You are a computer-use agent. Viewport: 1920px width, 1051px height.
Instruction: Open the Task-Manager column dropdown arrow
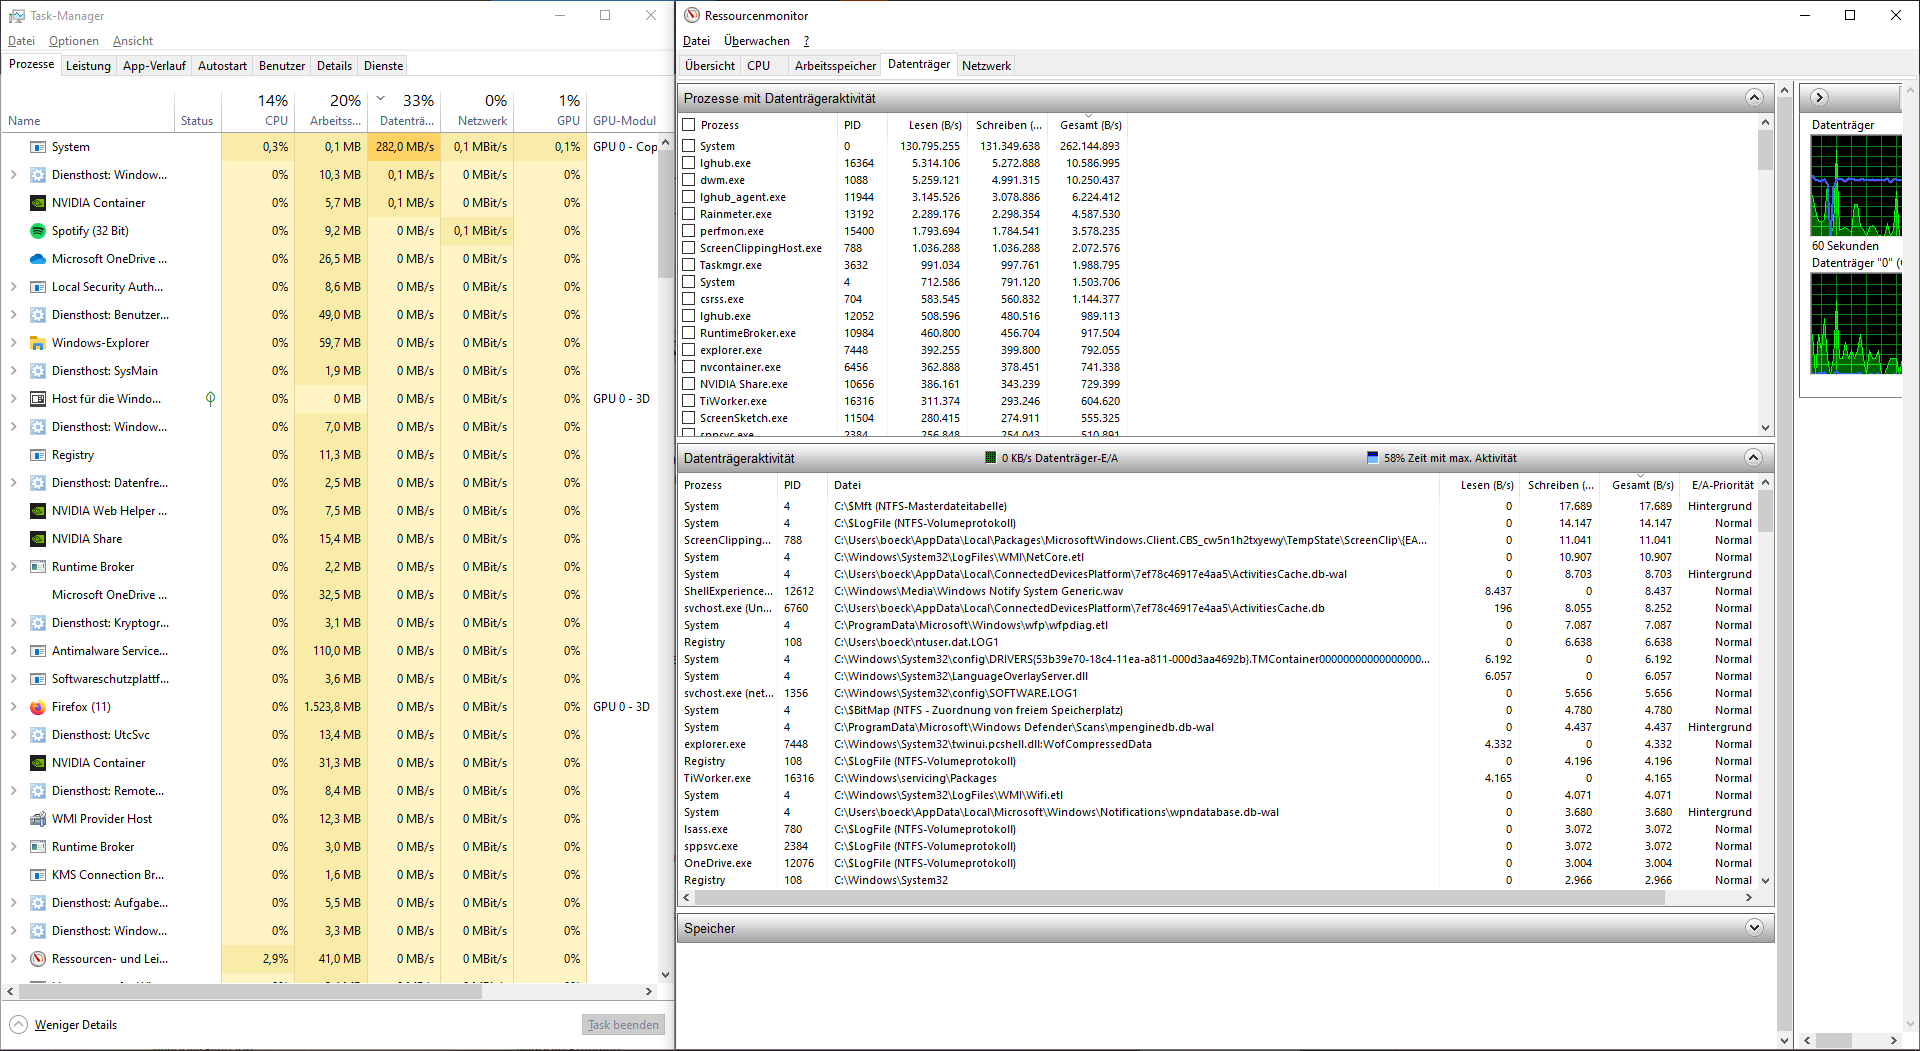click(x=381, y=99)
